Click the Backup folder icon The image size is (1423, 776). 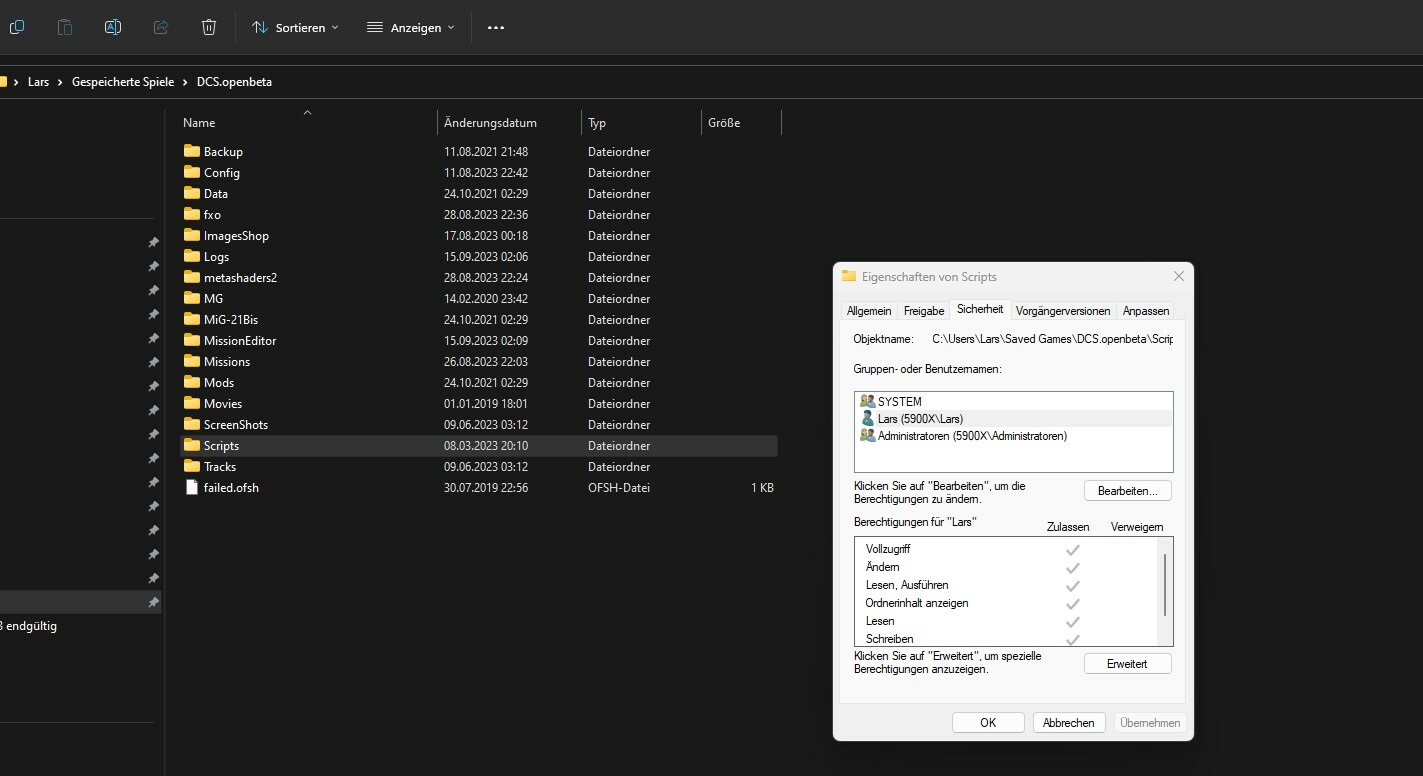click(x=193, y=151)
